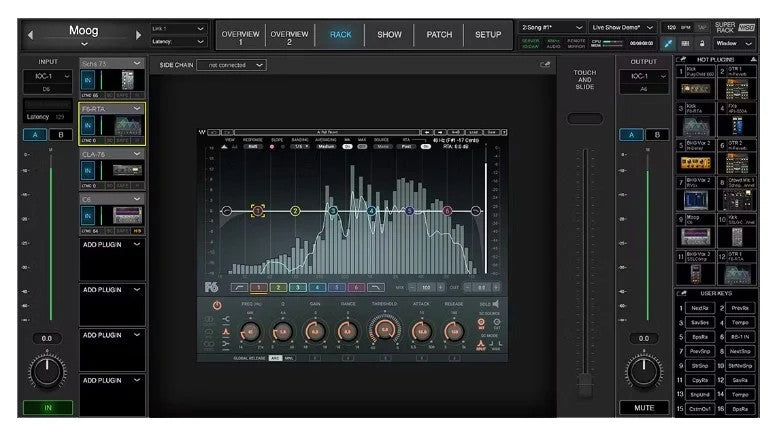
Task: Toggle the output MUTE button
Action: [x=644, y=408]
